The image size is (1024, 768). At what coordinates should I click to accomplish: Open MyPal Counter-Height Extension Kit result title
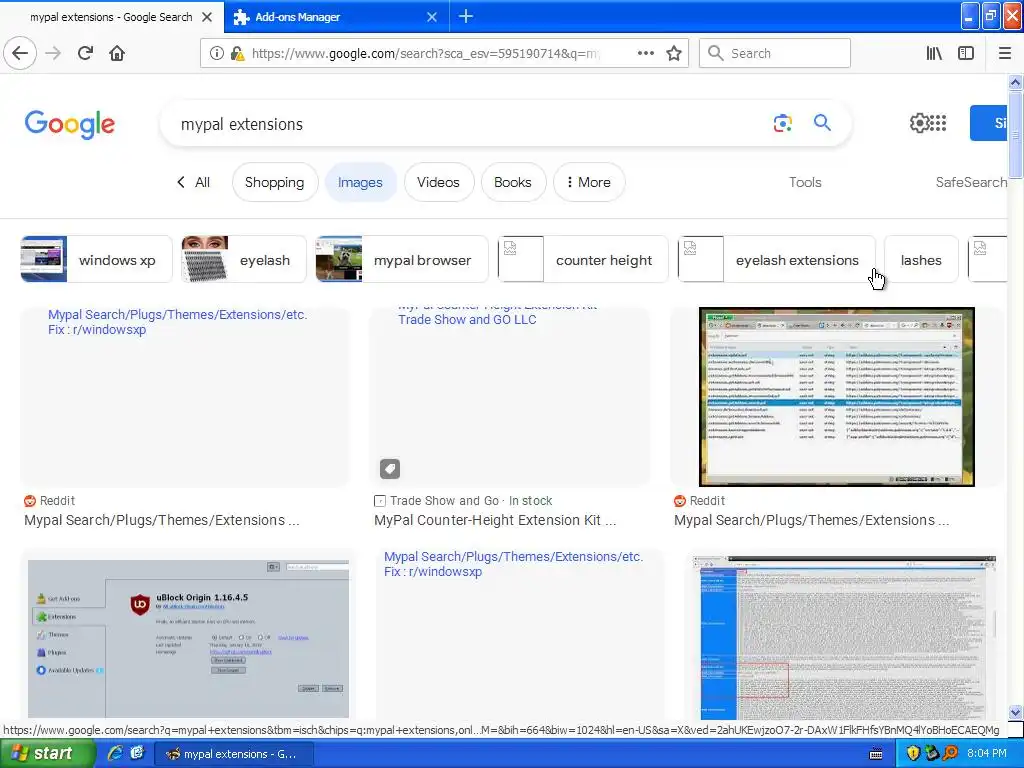click(x=494, y=520)
